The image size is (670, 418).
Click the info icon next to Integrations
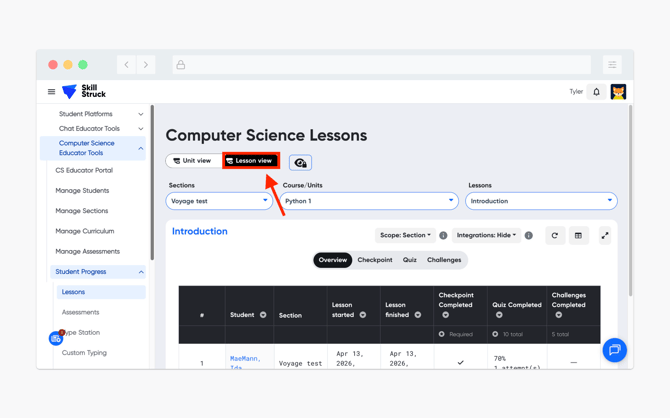tap(529, 236)
